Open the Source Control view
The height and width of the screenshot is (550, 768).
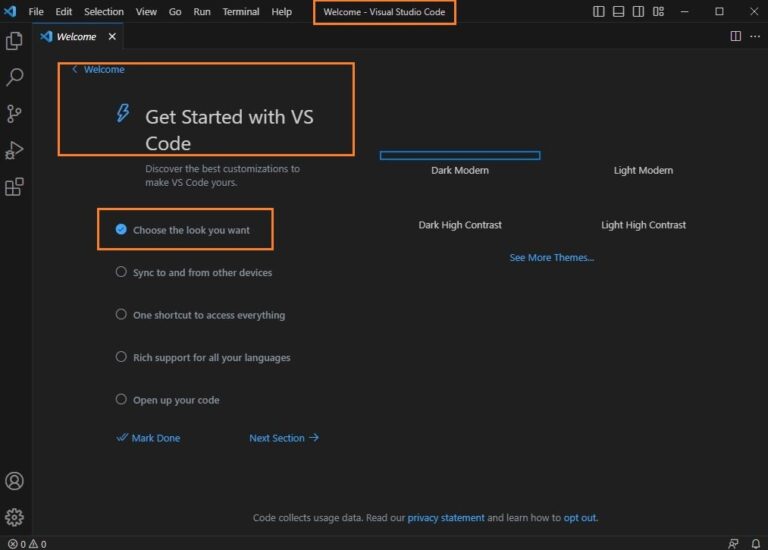(x=14, y=114)
